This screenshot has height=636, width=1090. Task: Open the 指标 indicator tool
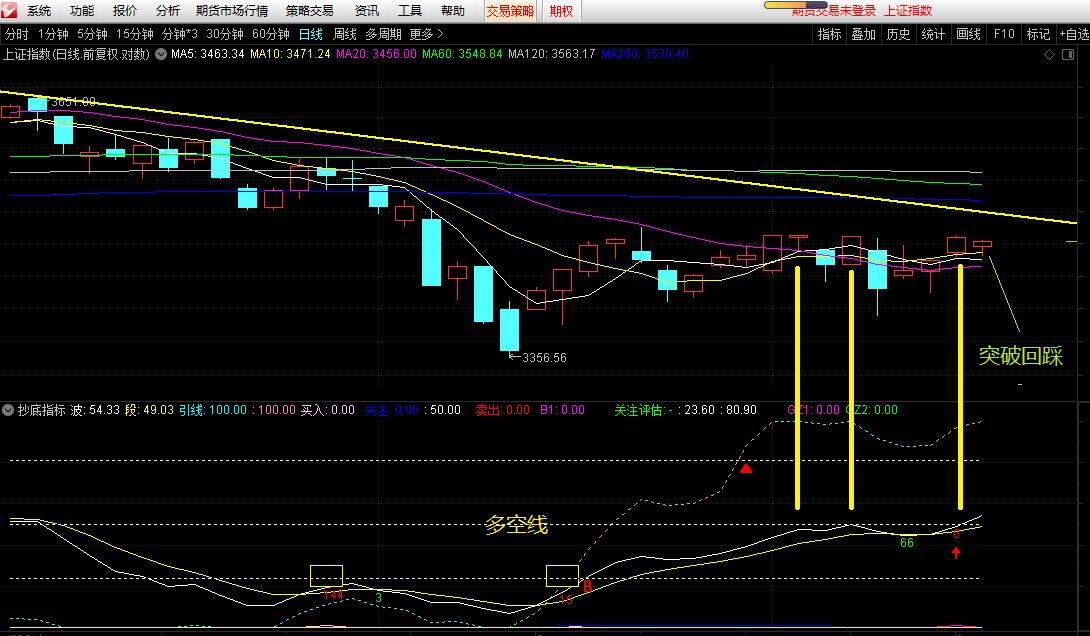(829, 34)
